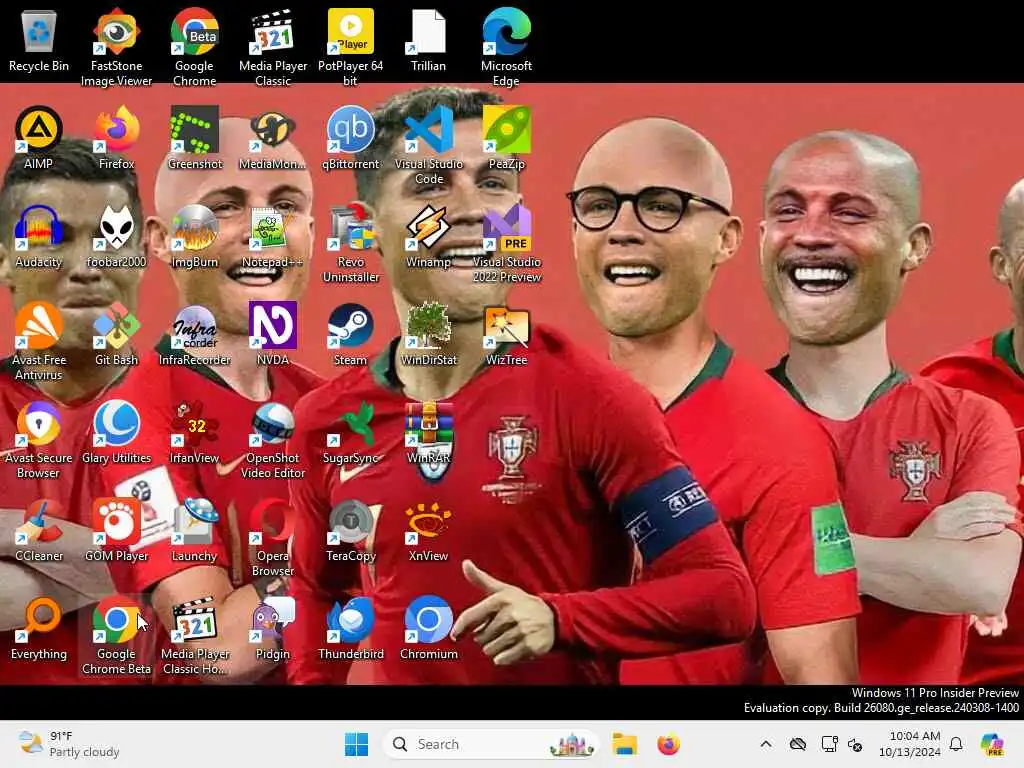Expand the hidden system tray icons

(x=766, y=744)
